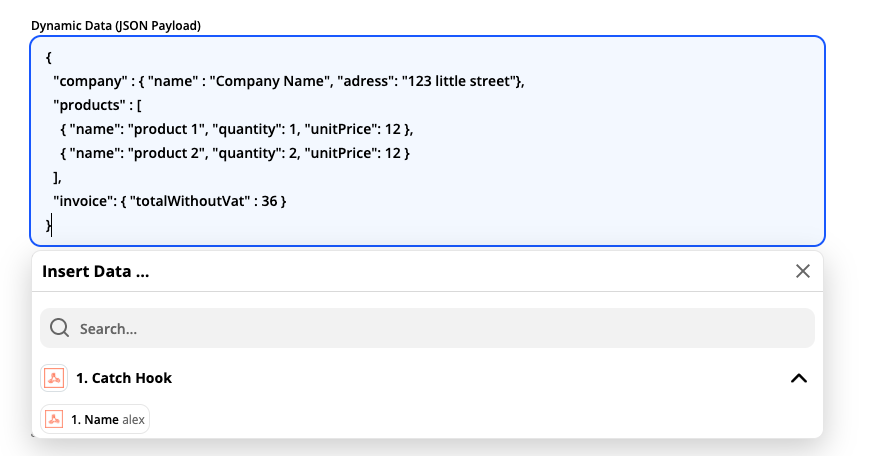Click the "product 1" row in the payload
The image size is (874, 456).
[x=236, y=129]
